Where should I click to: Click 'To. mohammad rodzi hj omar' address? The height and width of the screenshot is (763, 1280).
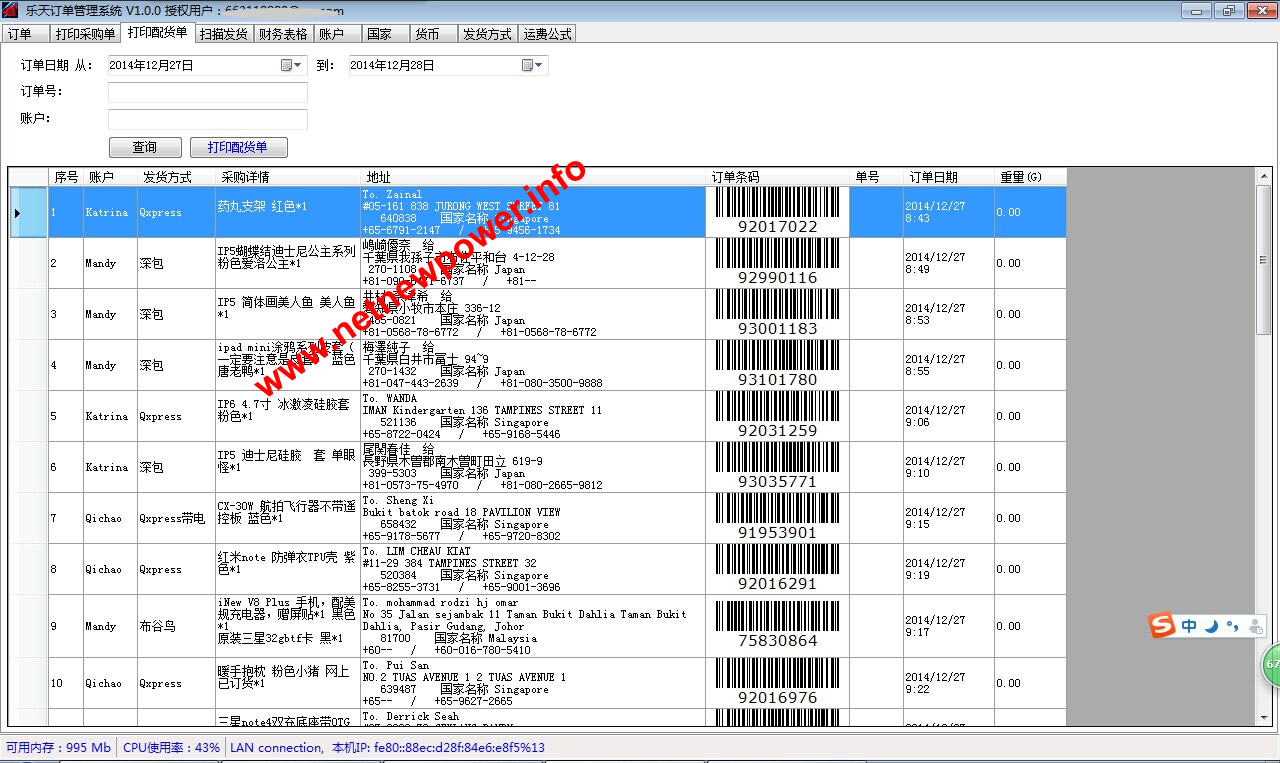(533, 626)
